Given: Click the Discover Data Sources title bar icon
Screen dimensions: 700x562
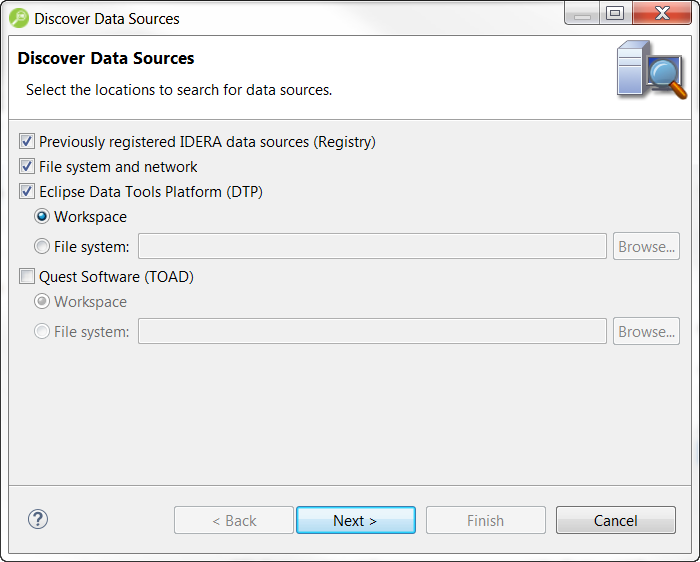Looking at the screenshot, I should point(18,17).
